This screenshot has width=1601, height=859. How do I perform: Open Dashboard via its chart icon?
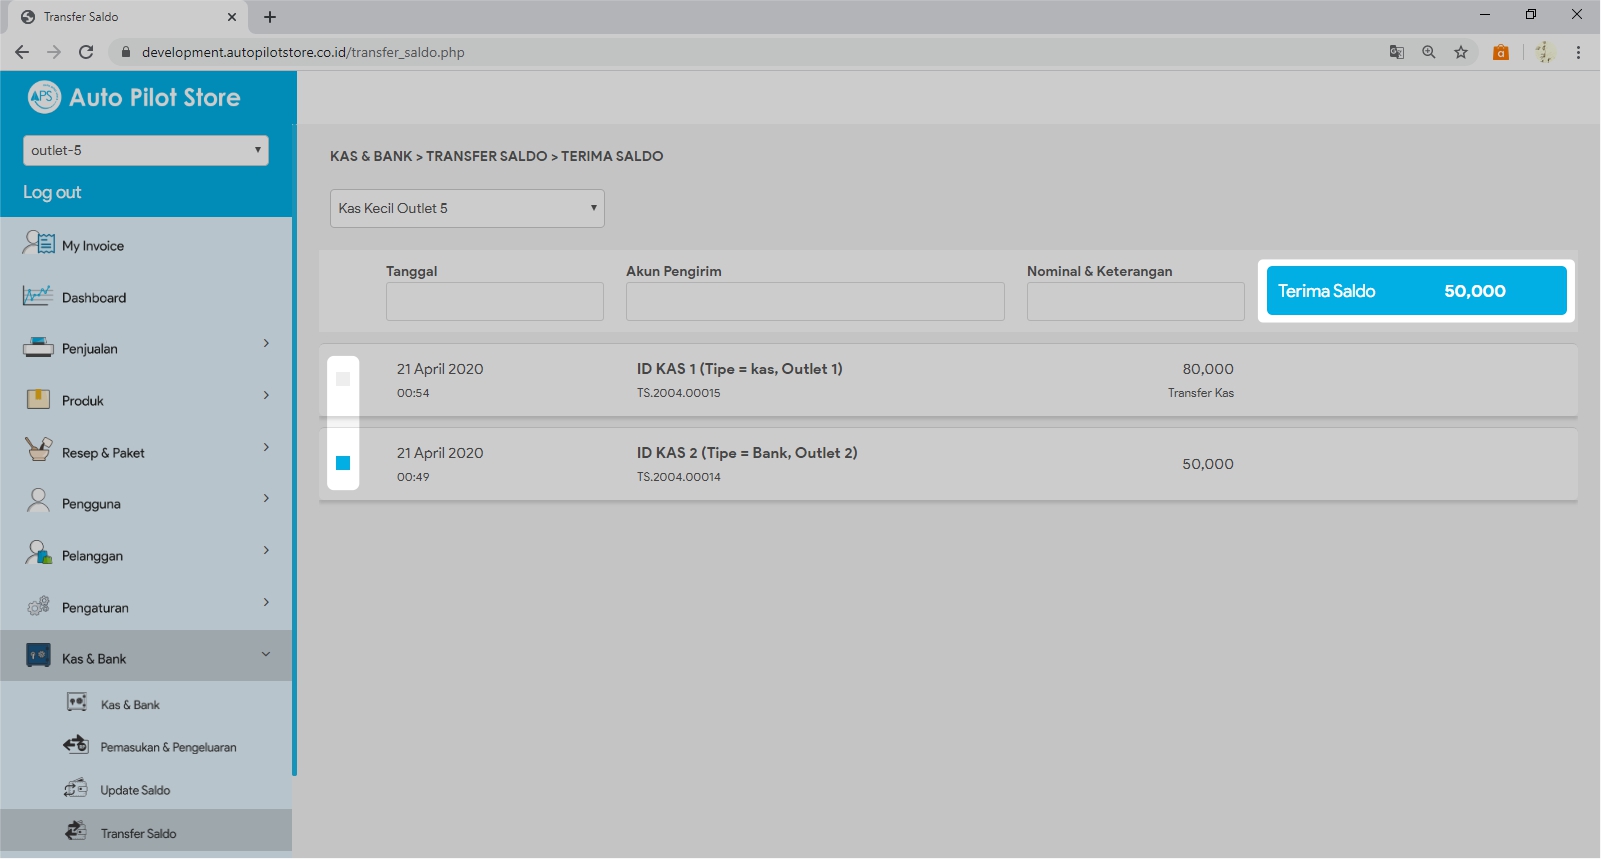click(38, 296)
